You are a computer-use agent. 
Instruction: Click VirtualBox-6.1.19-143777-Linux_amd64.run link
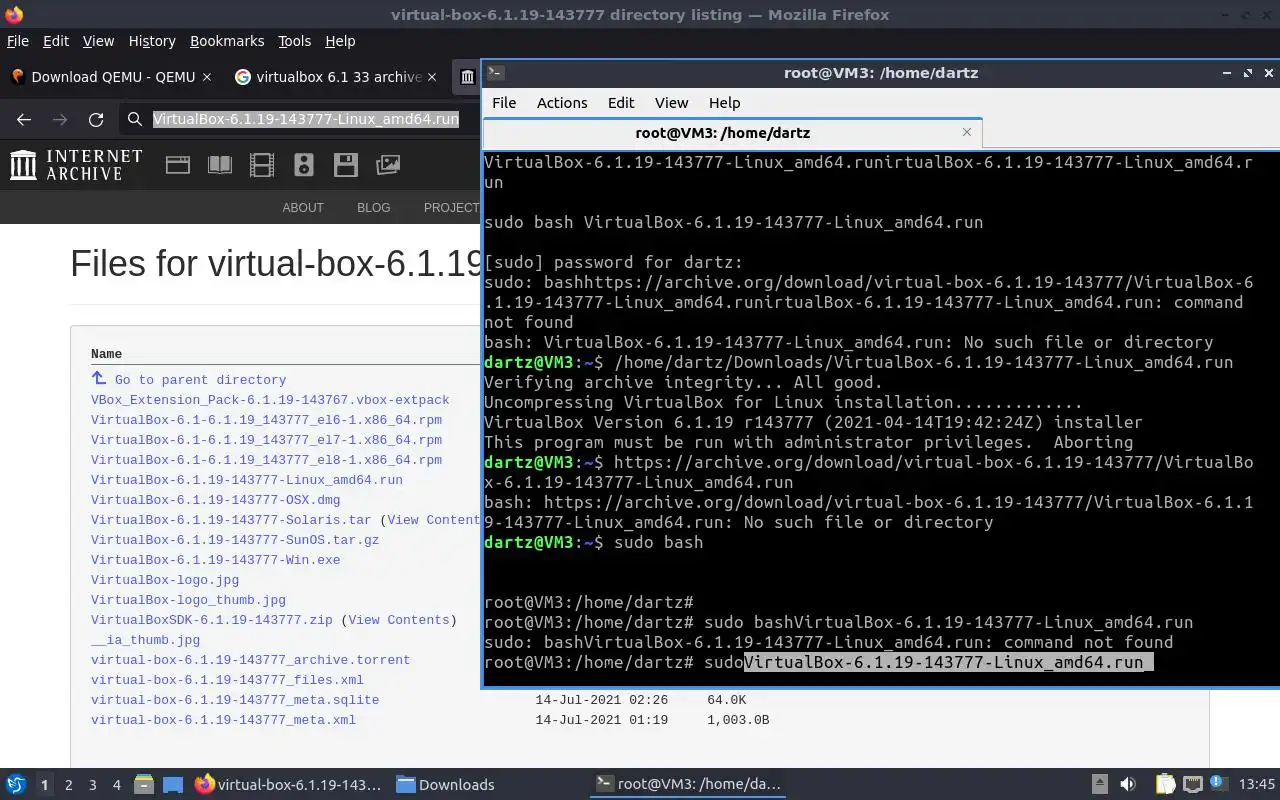(247, 480)
